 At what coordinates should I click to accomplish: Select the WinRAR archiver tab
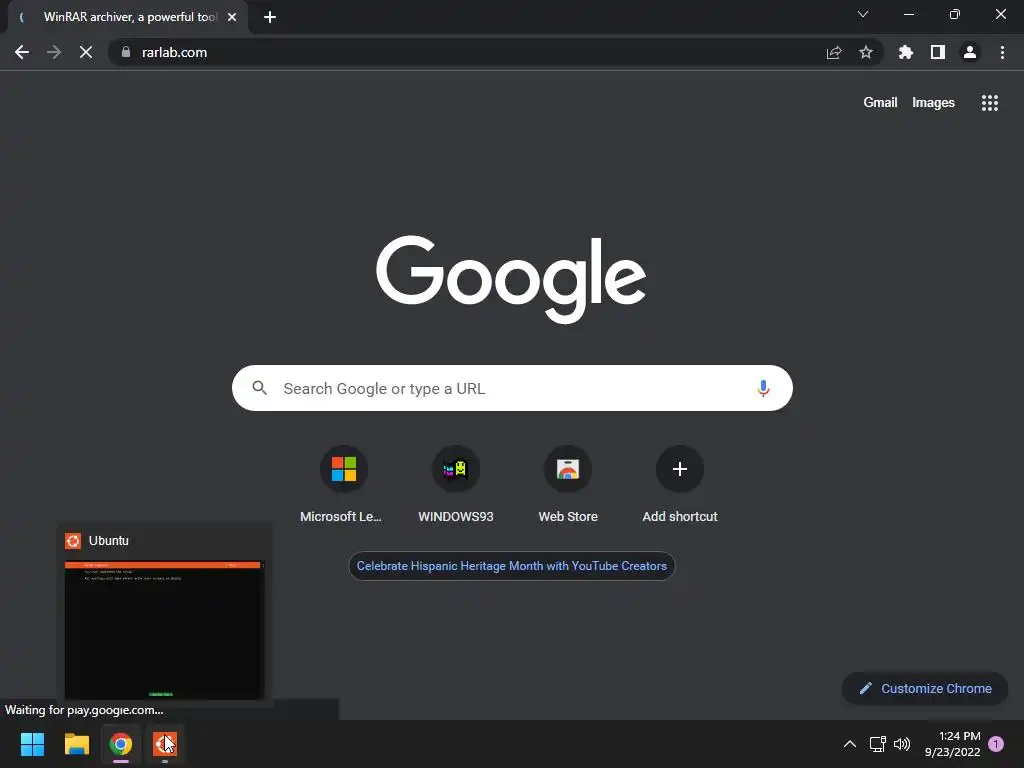[x=128, y=17]
